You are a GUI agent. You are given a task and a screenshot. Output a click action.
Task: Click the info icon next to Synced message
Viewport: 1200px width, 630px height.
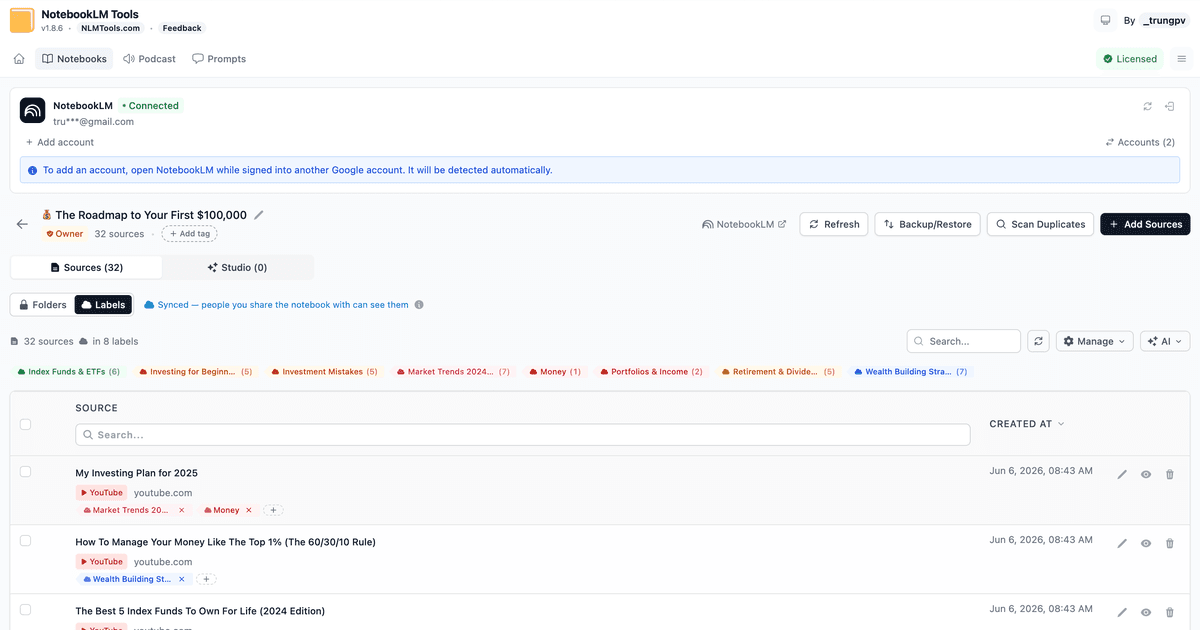[x=419, y=305]
